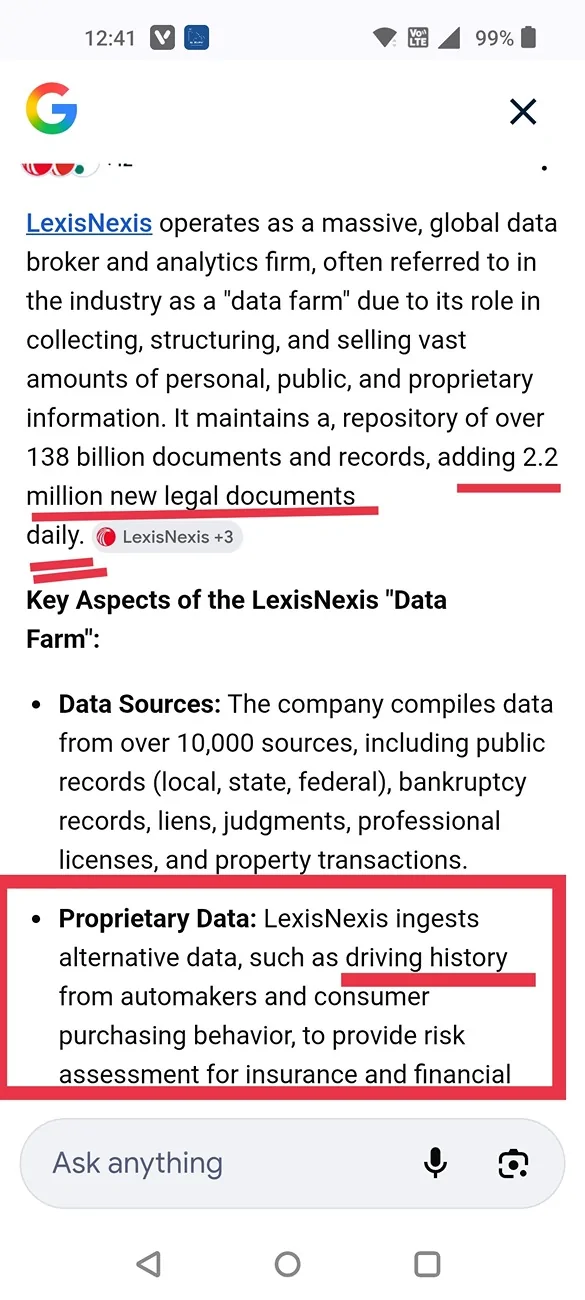This screenshot has height=1300, width=585.
Task: Open Google Lens camera search icon
Action: [513, 1163]
